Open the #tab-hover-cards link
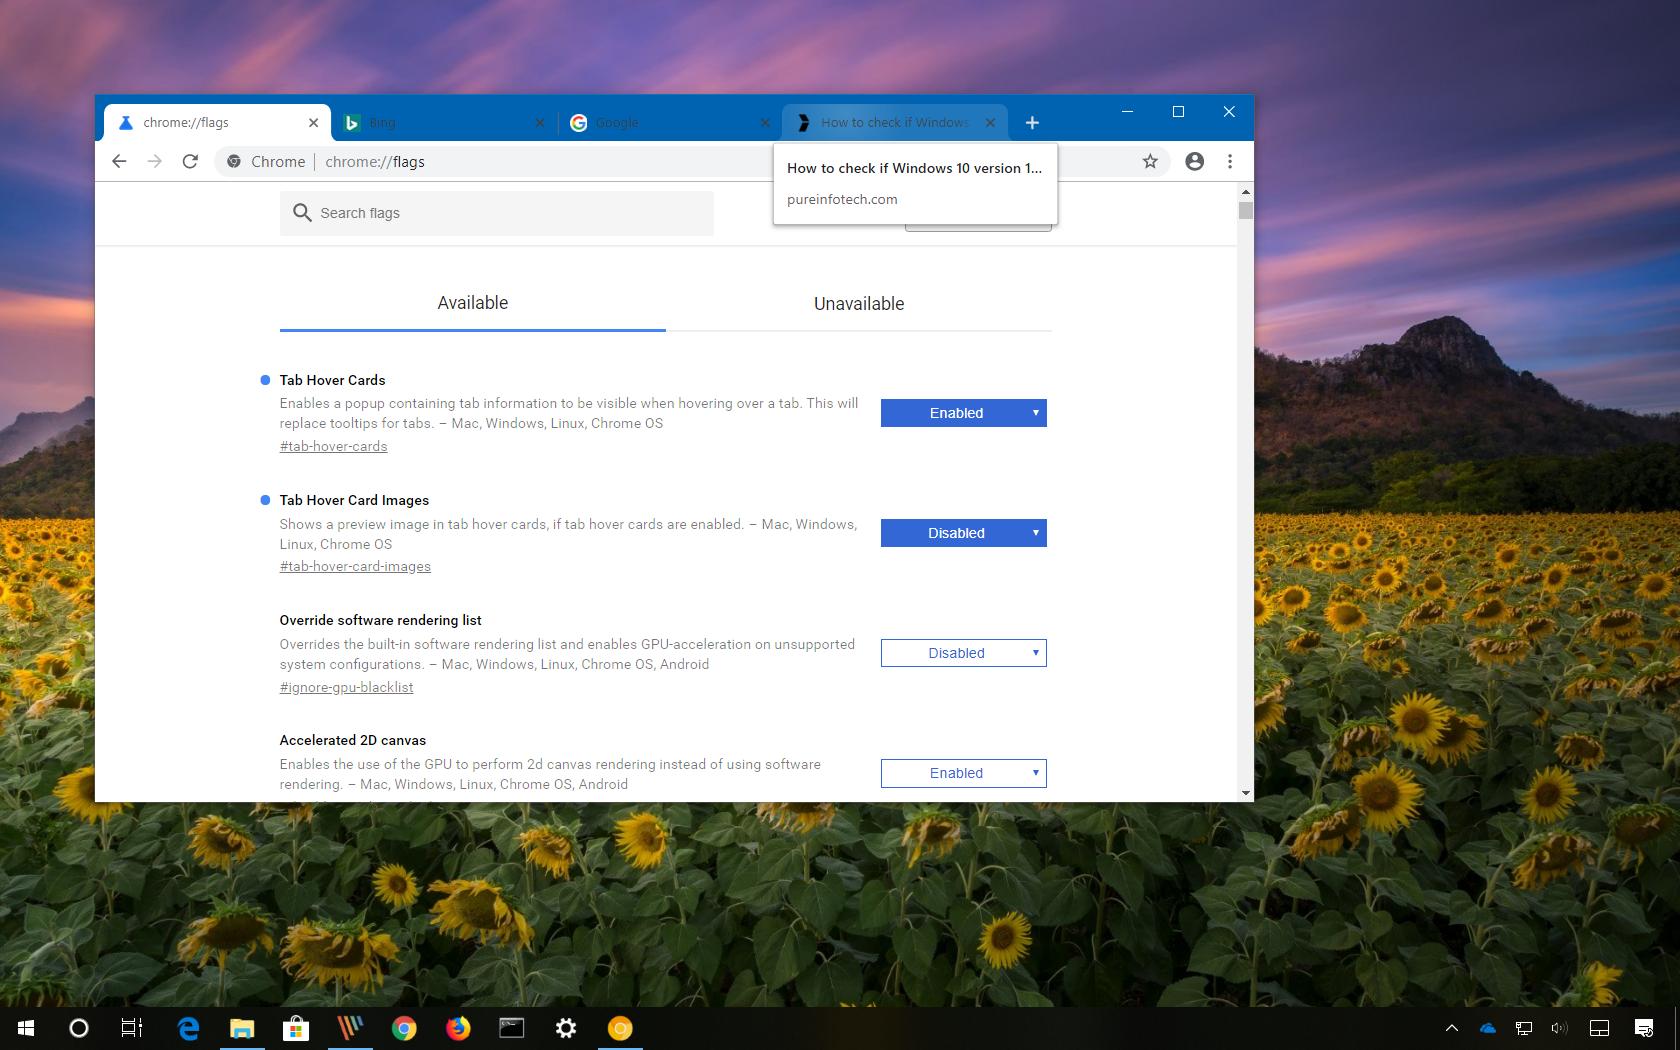 click(x=333, y=446)
